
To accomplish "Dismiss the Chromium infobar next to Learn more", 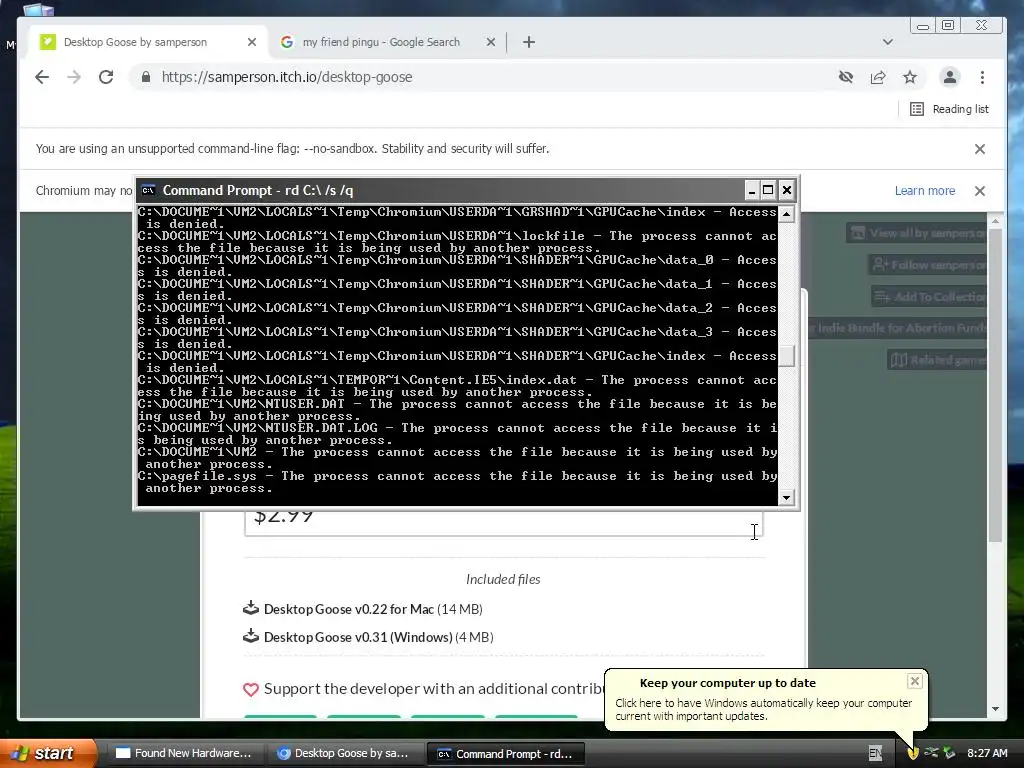I will (x=980, y=191).
